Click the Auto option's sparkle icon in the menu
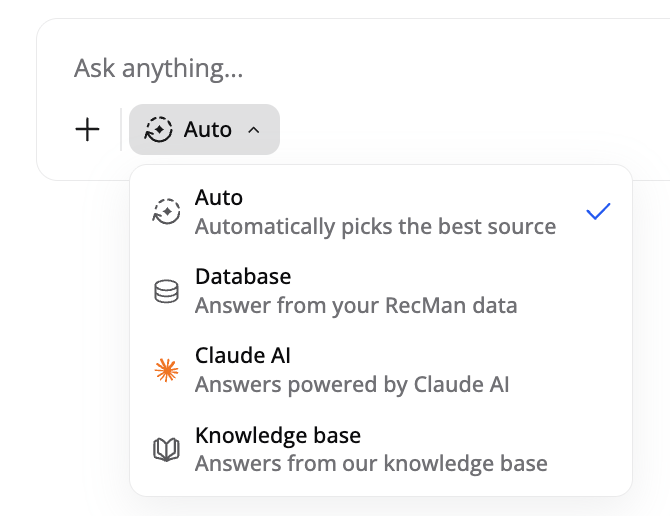This screenshot has width=670, height=516. click(x=167, y=211)
